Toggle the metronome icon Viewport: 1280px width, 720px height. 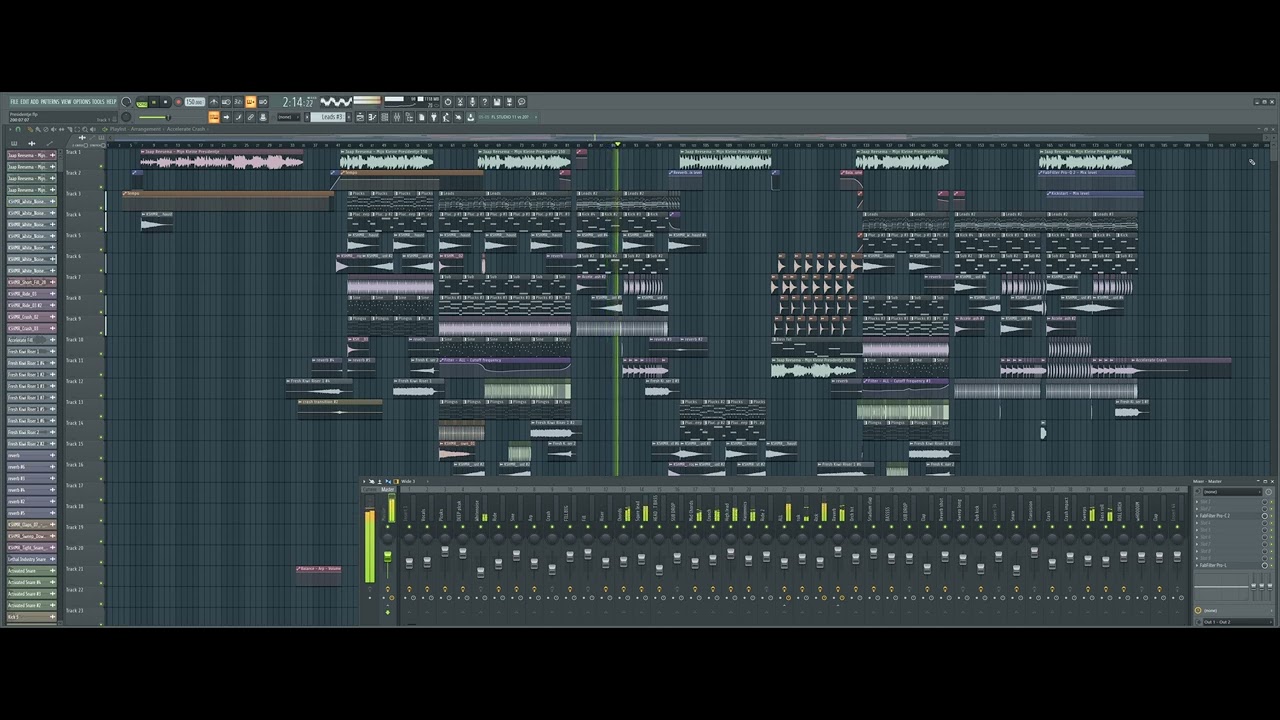[x=214, y=102]
